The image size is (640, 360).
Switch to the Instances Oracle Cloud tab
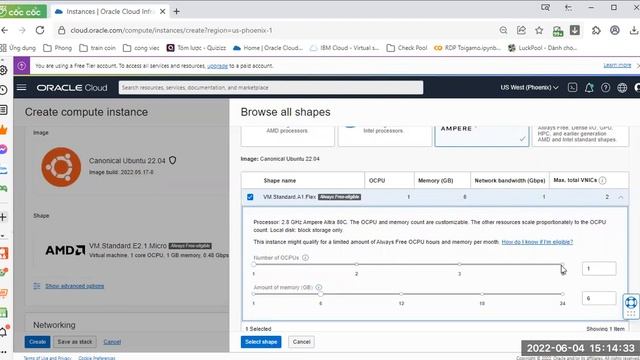[x=110, y=11]
